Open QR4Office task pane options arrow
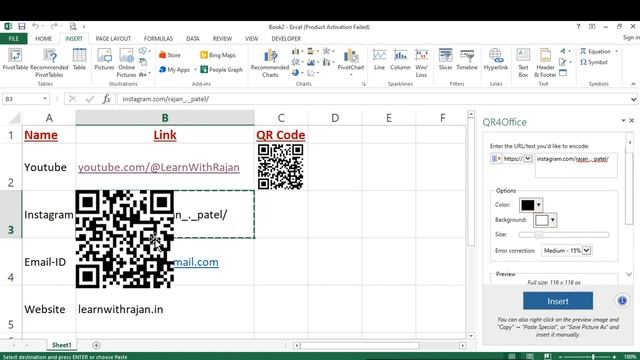Screen dimensions: 640x360 [x=623, y=120]
